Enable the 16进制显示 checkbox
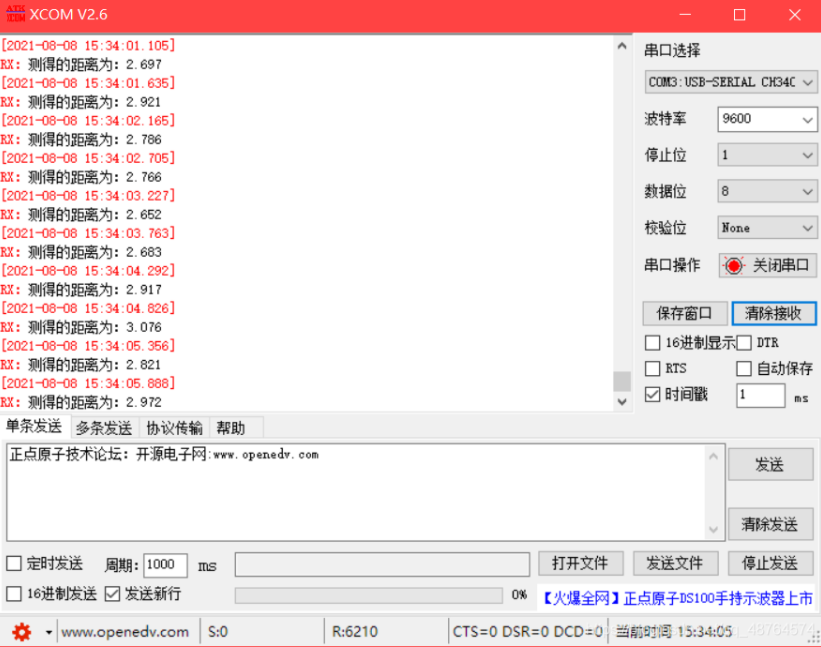 (x=652, y=343)
